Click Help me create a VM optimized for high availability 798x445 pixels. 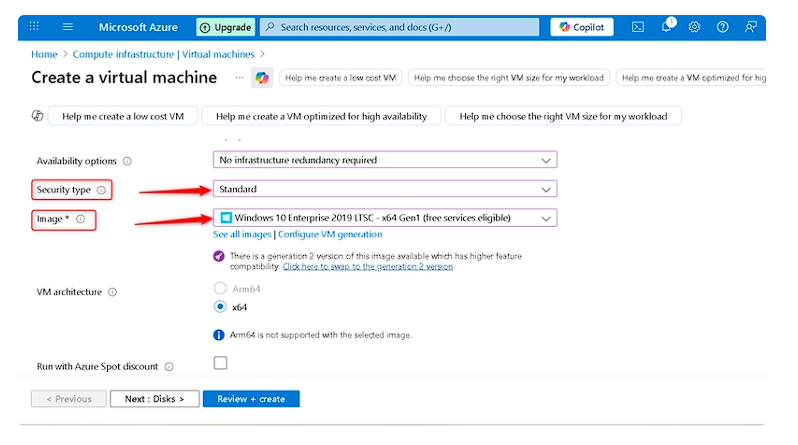click(321, 117)
